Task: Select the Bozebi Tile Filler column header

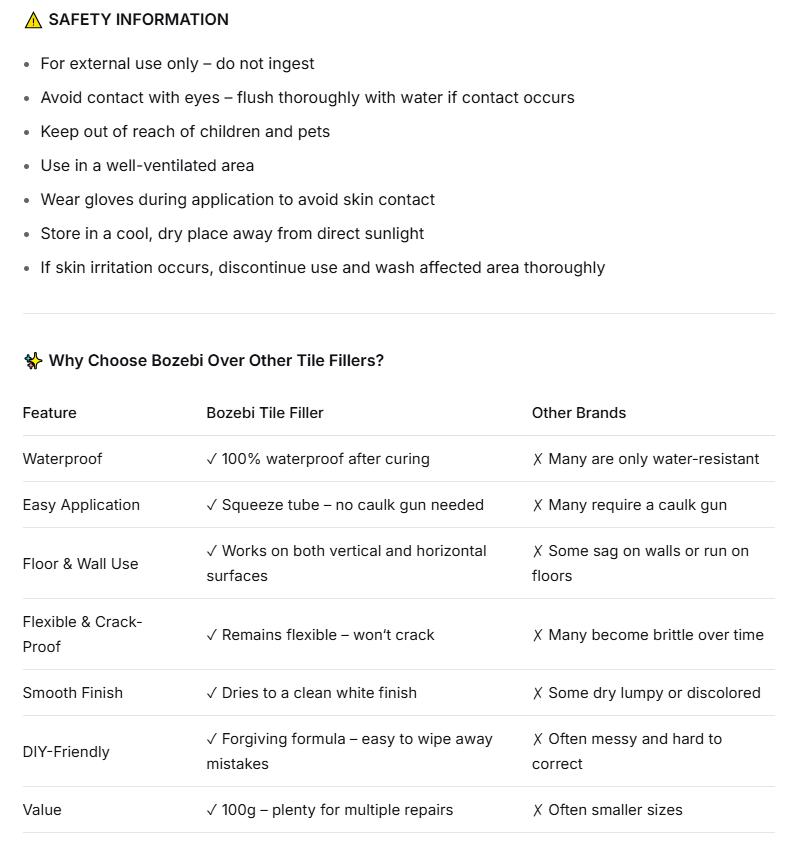Action: [x=265, y=413]
